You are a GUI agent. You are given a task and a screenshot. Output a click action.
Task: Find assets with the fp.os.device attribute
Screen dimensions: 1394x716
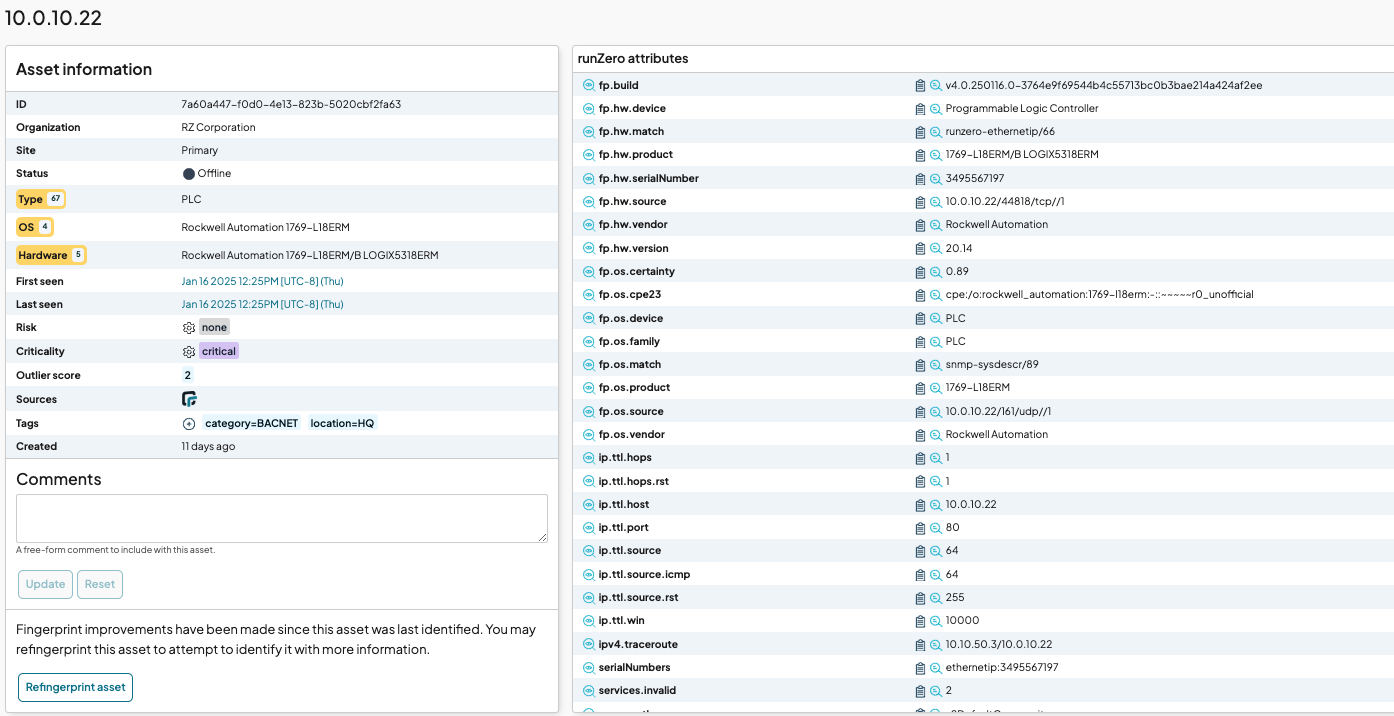pyautogui.click(x=589, y=319)
